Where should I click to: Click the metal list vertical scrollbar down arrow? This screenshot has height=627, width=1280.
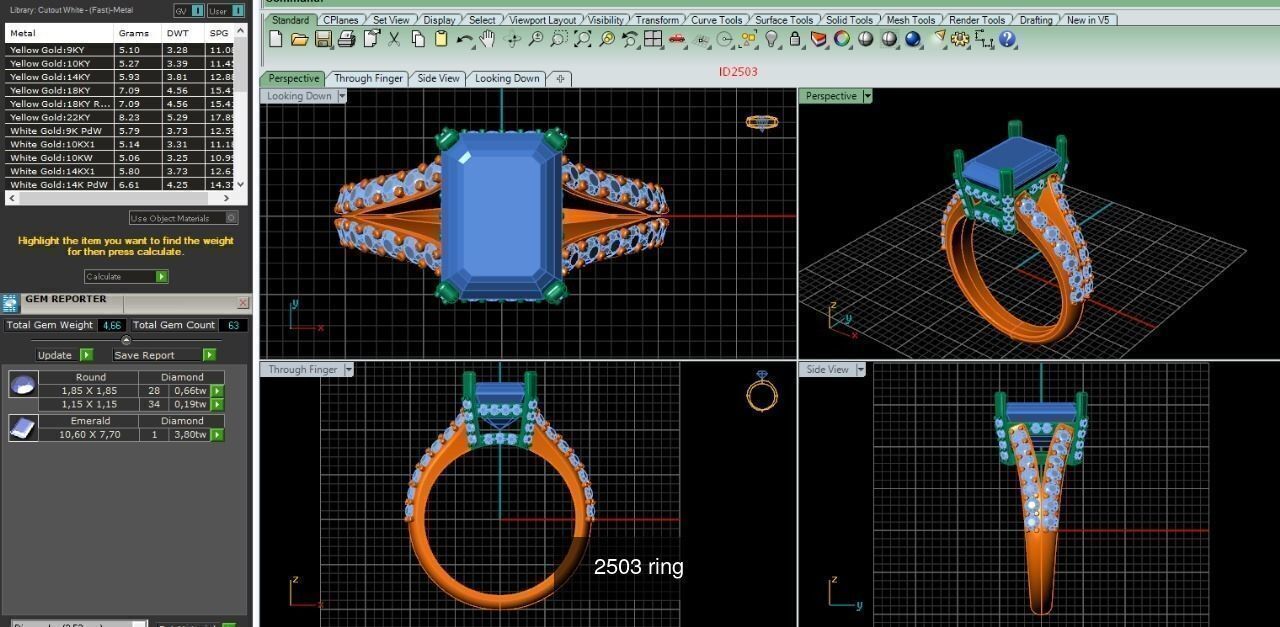point(241,184)
